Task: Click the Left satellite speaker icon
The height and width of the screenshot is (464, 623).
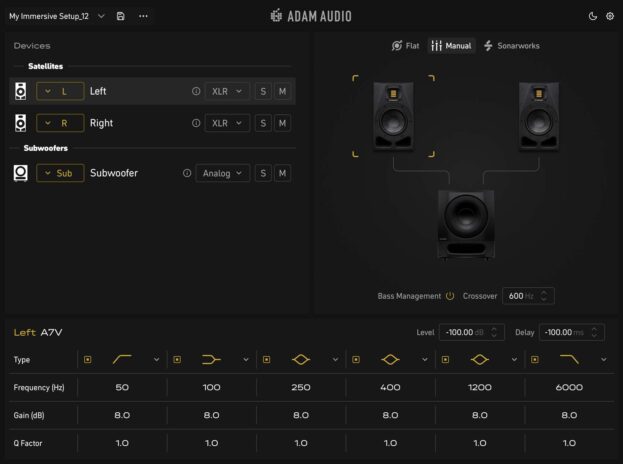Action: click(x=21, y=91)
